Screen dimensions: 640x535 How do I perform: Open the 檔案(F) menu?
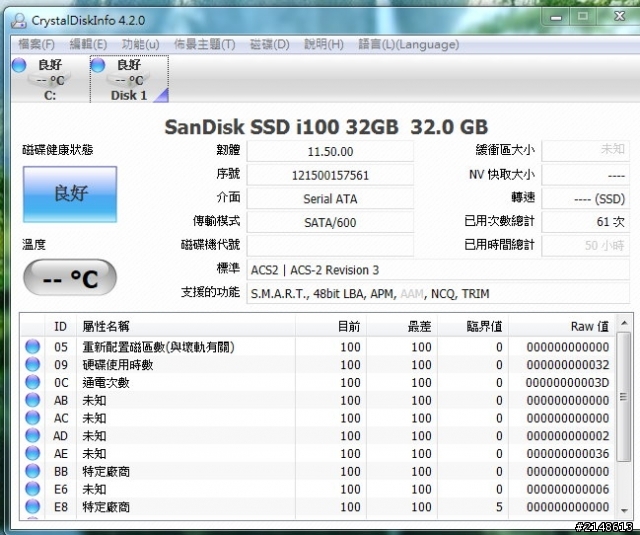(x=36, y=44)
